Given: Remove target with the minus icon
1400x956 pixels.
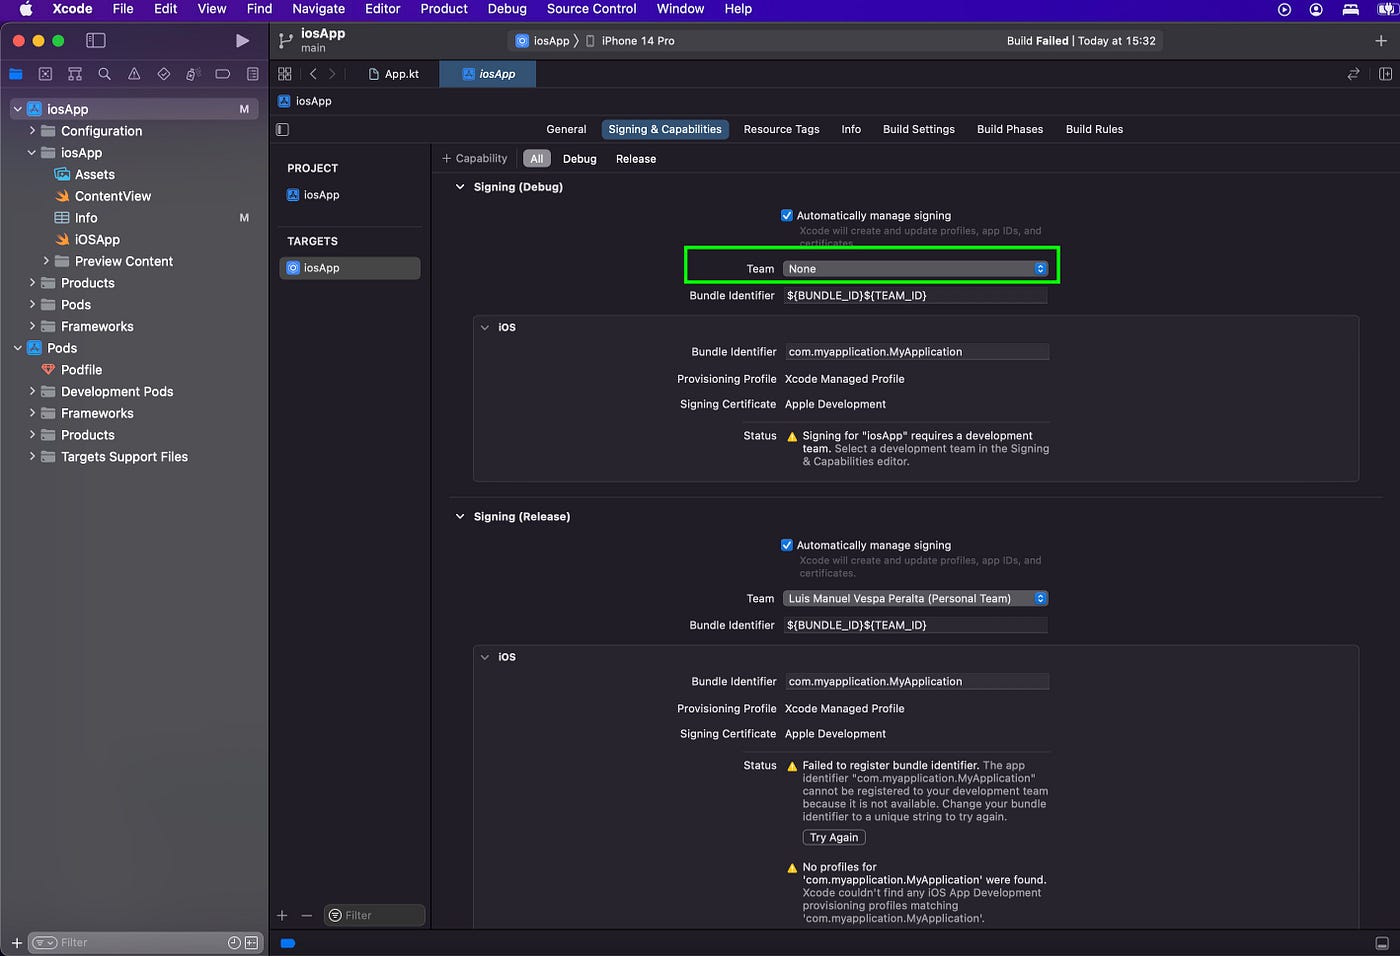Looking at the screenshot, I should 306,915.
